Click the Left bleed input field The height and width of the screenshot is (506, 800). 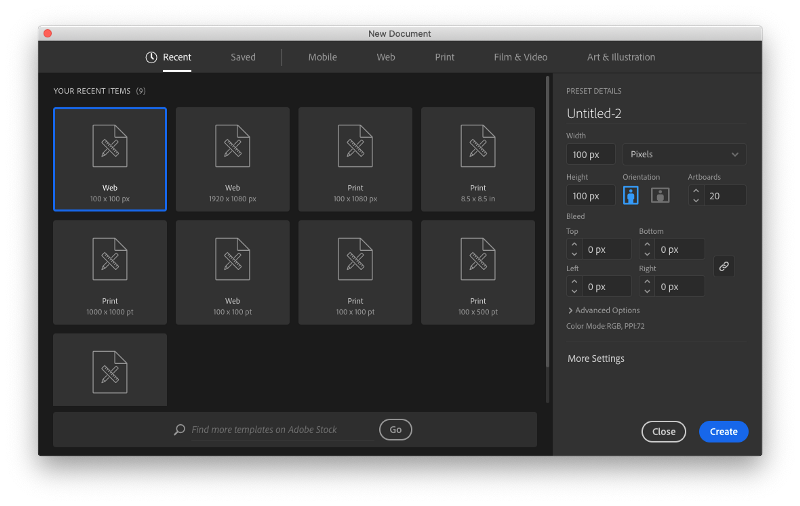607,287
